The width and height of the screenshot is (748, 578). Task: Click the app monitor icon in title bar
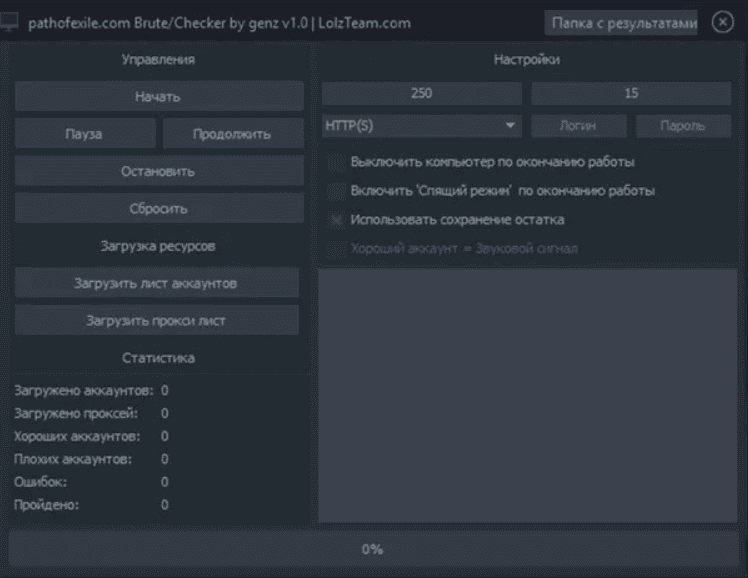point(9,22)
